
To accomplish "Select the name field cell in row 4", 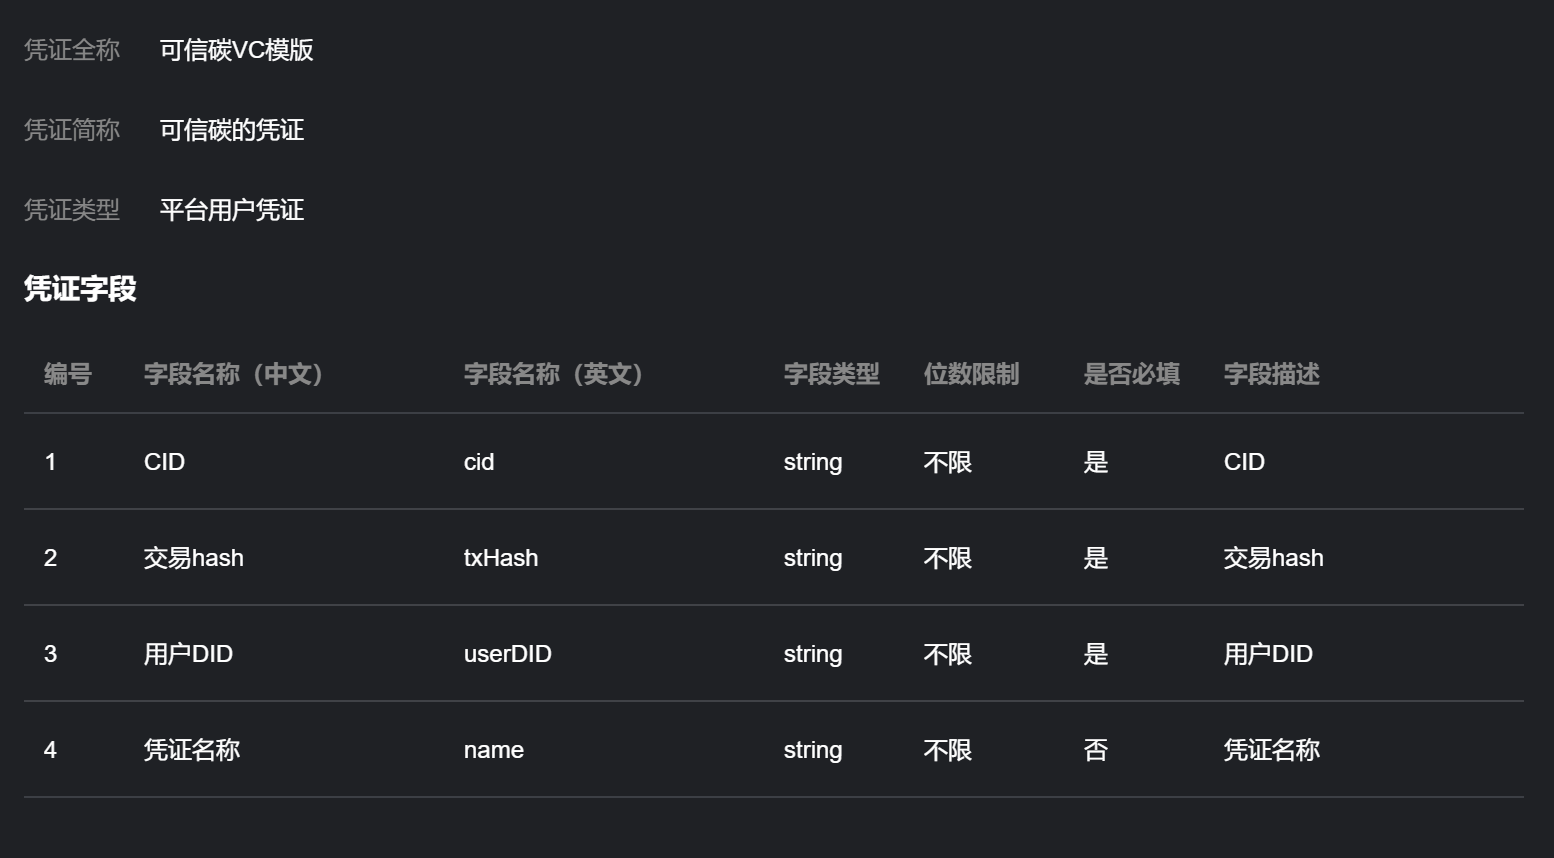I will click(494, 750).
